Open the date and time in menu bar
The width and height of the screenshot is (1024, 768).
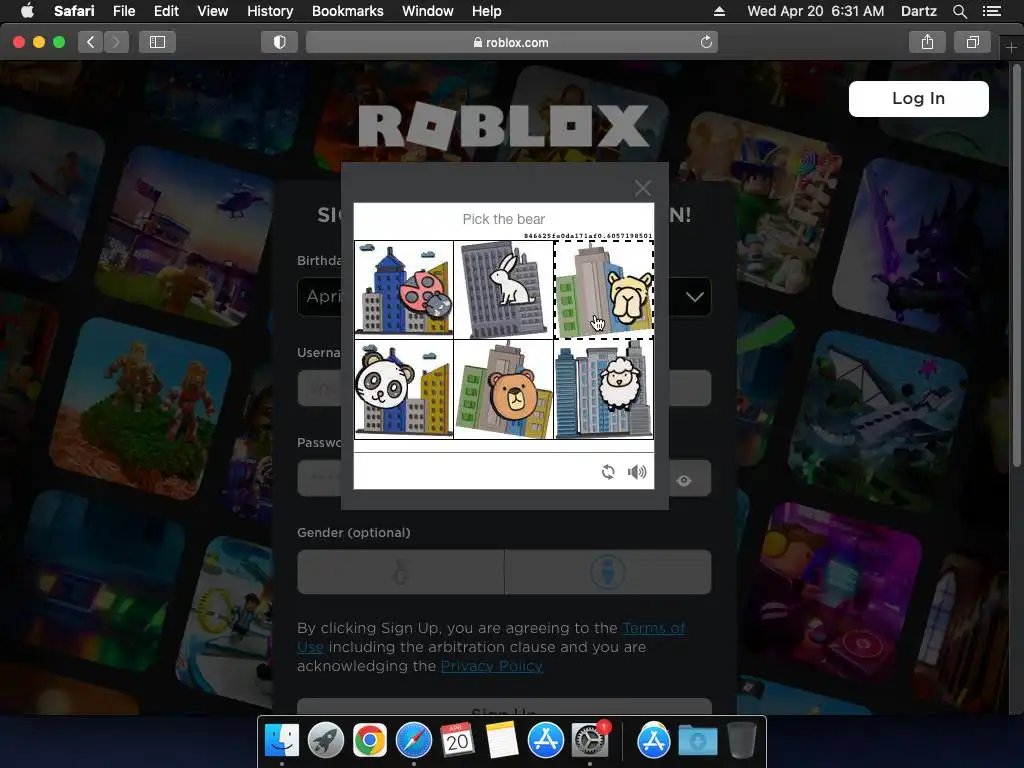[x=816, y=11]
